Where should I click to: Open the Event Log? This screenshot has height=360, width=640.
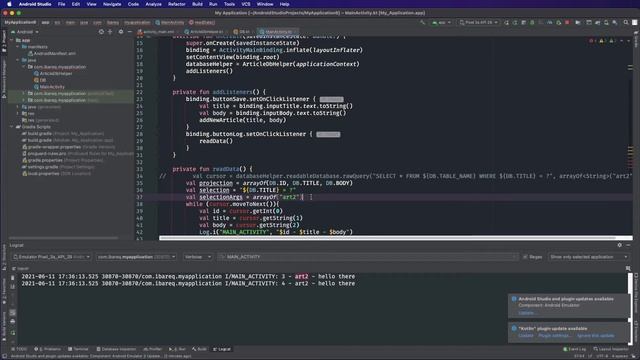pyautogui.click(x=574, y=349)
